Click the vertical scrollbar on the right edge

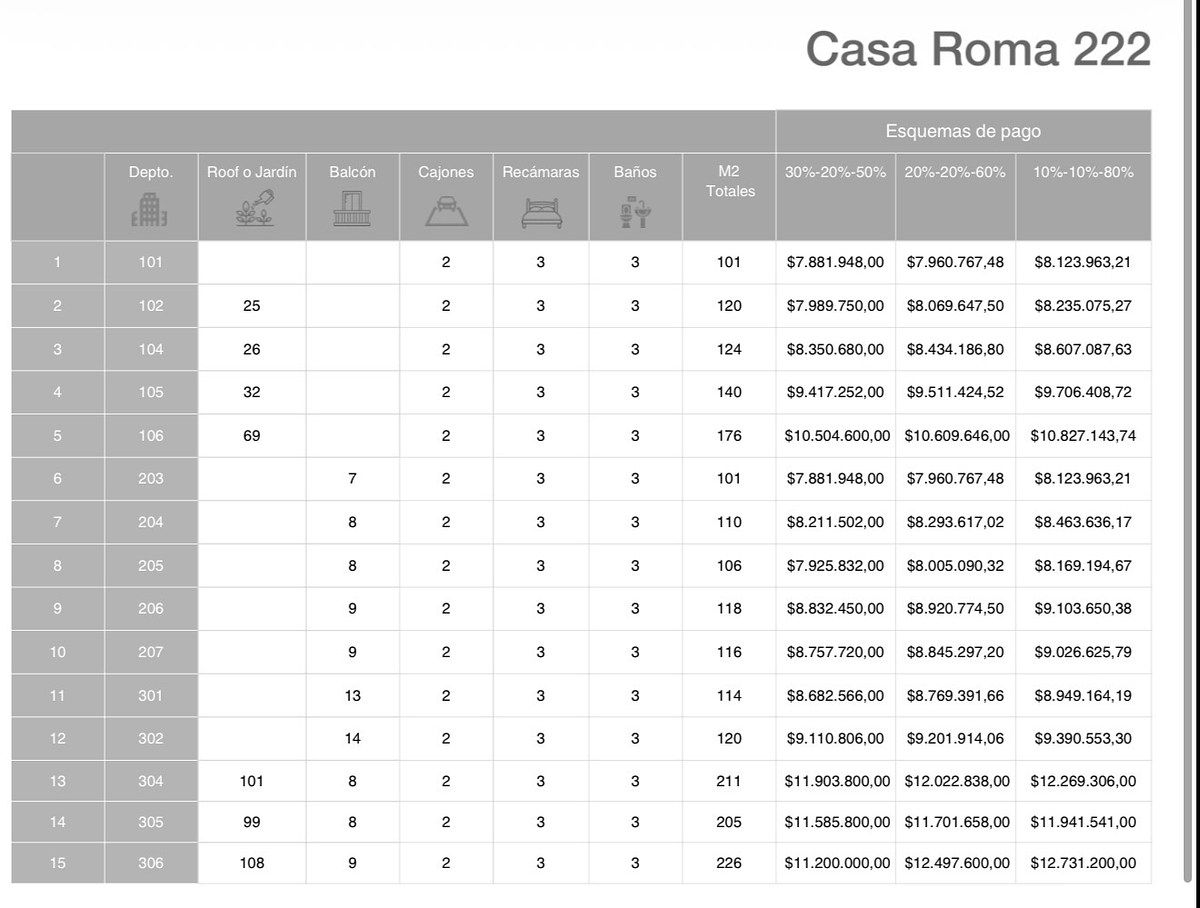coord(1188,300)
